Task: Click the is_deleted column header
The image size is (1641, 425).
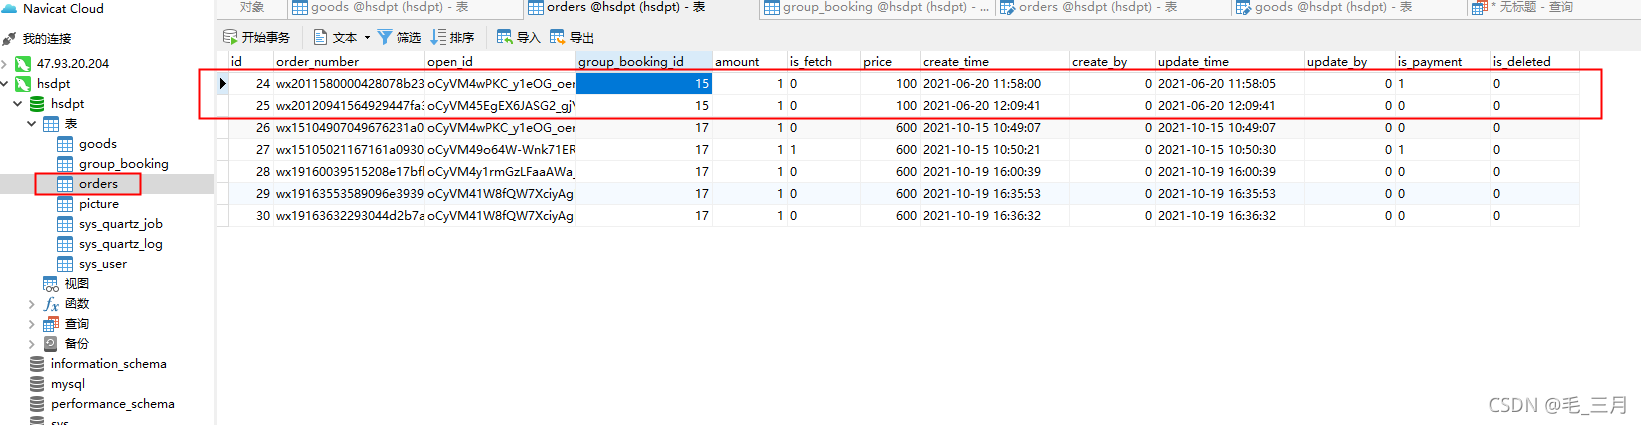Action: pos(1535,61)
